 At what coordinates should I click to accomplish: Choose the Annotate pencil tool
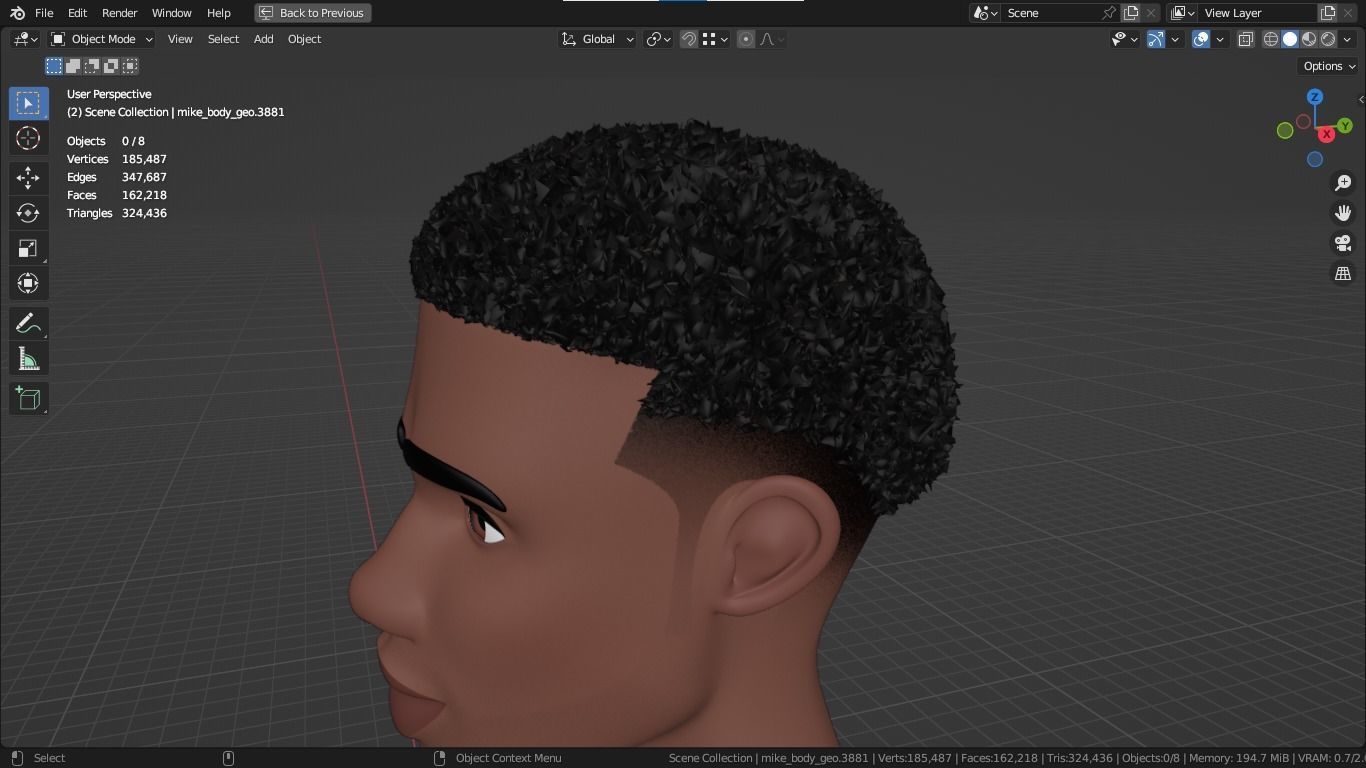click(28, 324)
